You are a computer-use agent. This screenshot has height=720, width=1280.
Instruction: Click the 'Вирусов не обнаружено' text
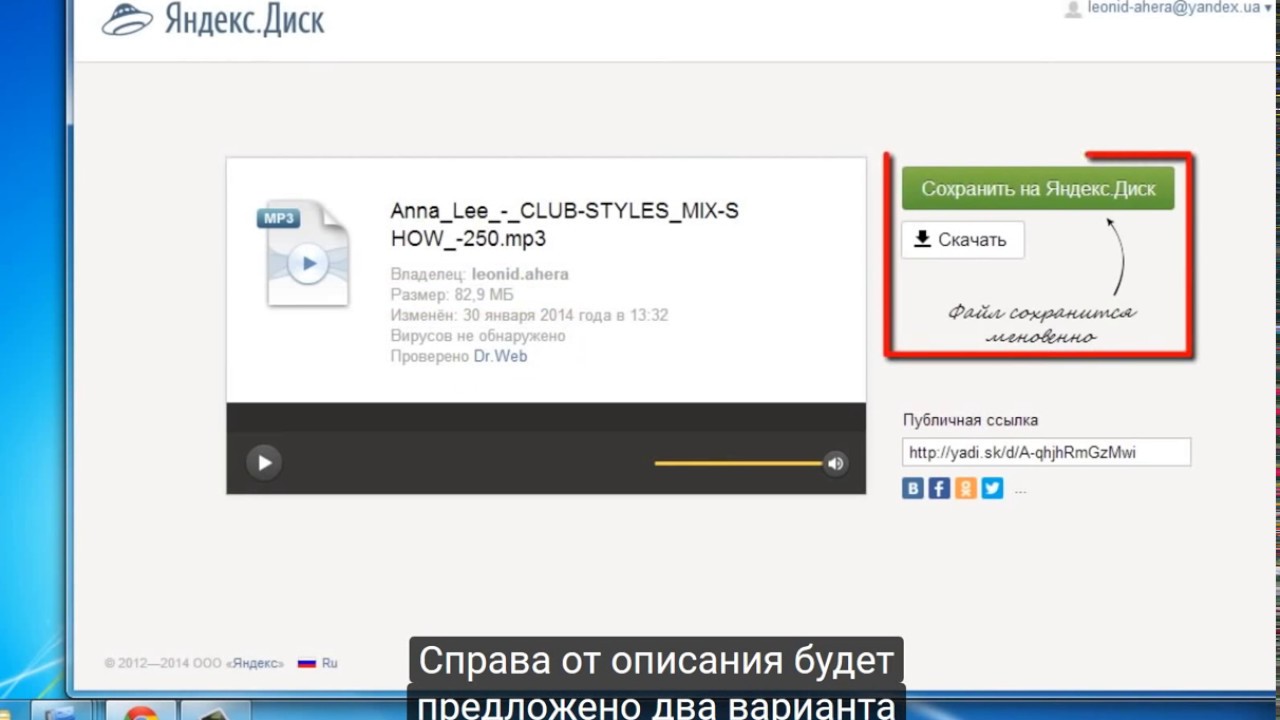(478, 336)
